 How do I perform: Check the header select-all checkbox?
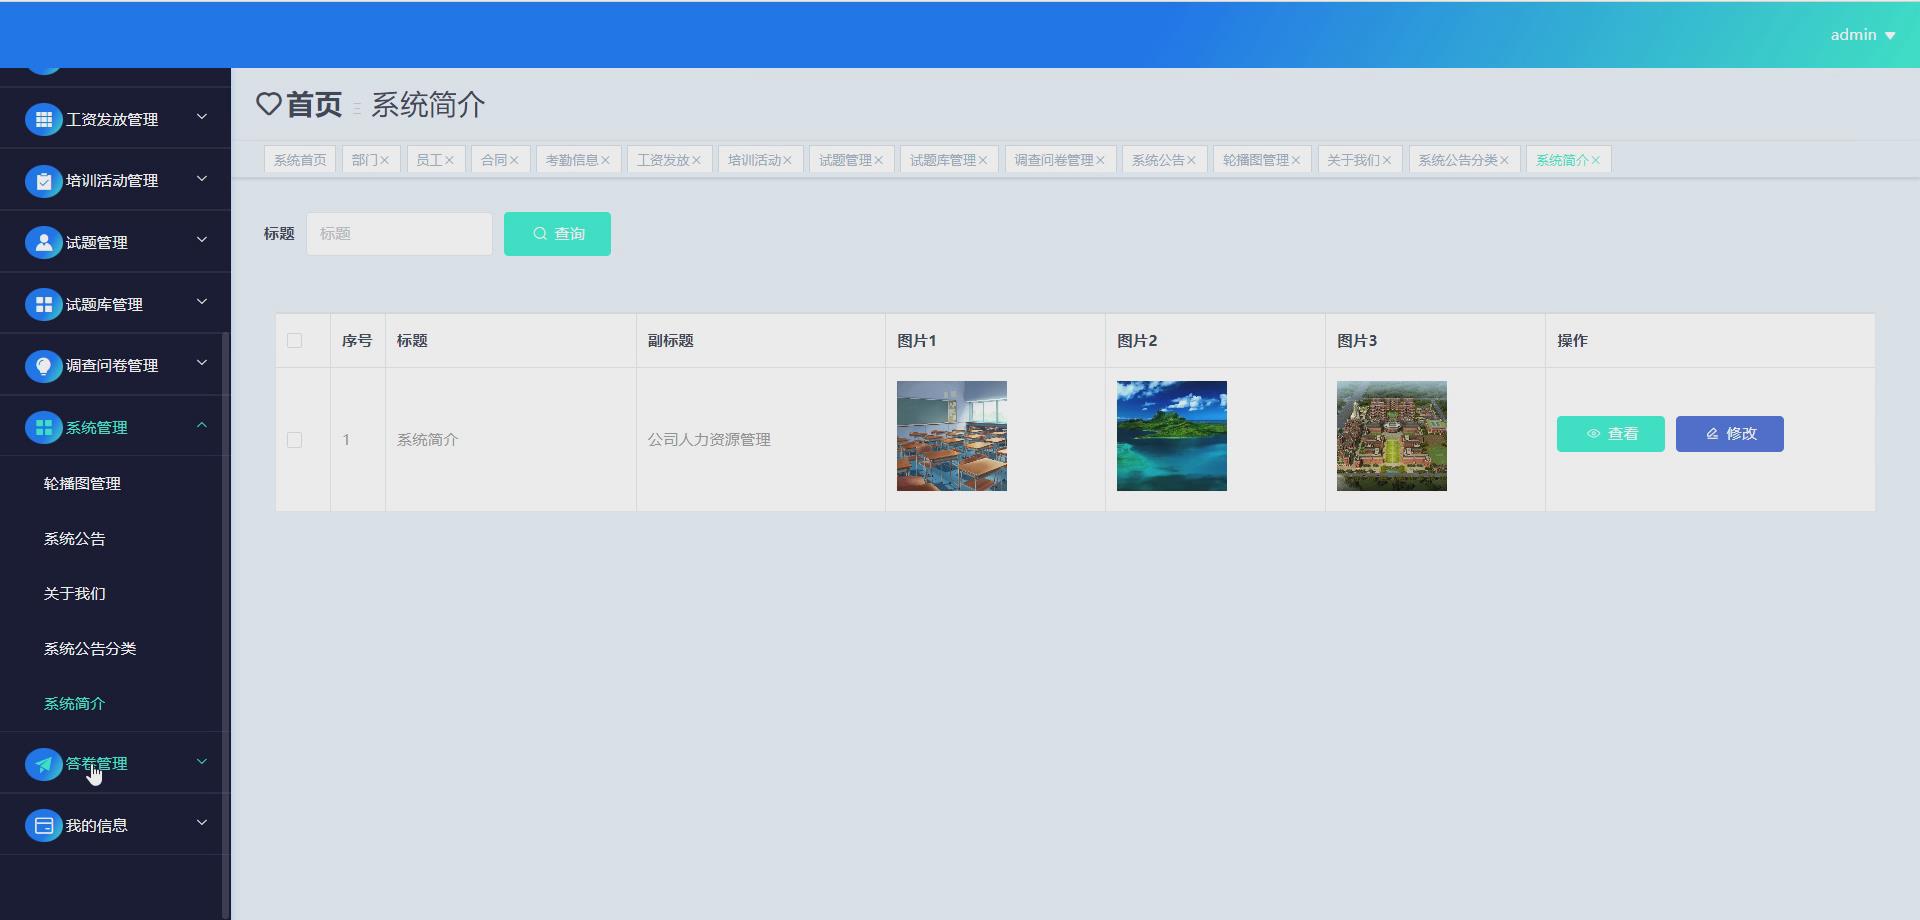pyautogui.click(x=294, y=340)
